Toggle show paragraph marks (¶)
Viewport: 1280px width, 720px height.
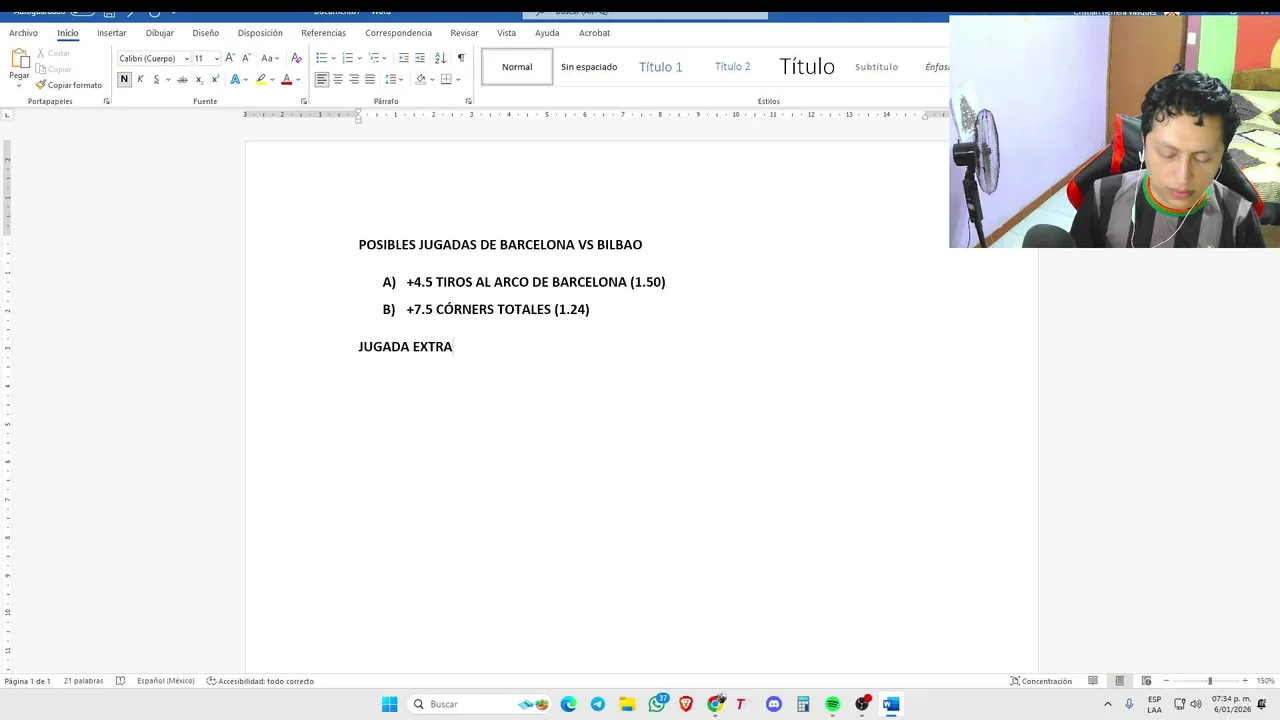click(461, 58)
